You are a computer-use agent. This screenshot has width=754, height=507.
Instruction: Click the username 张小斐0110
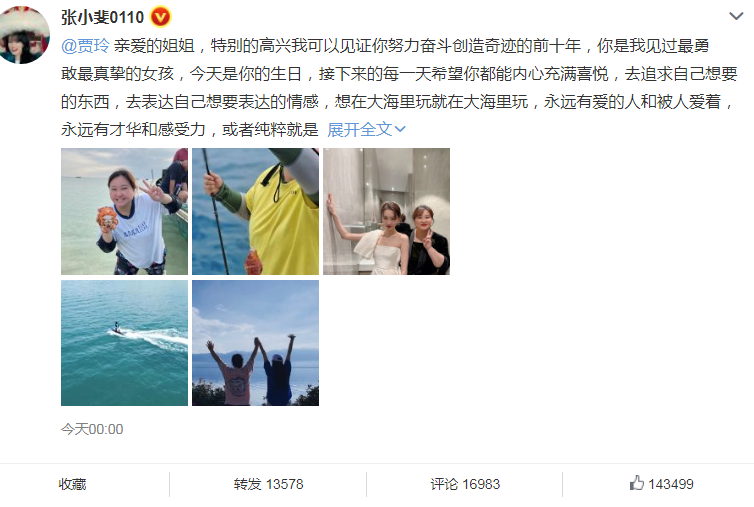102,18
